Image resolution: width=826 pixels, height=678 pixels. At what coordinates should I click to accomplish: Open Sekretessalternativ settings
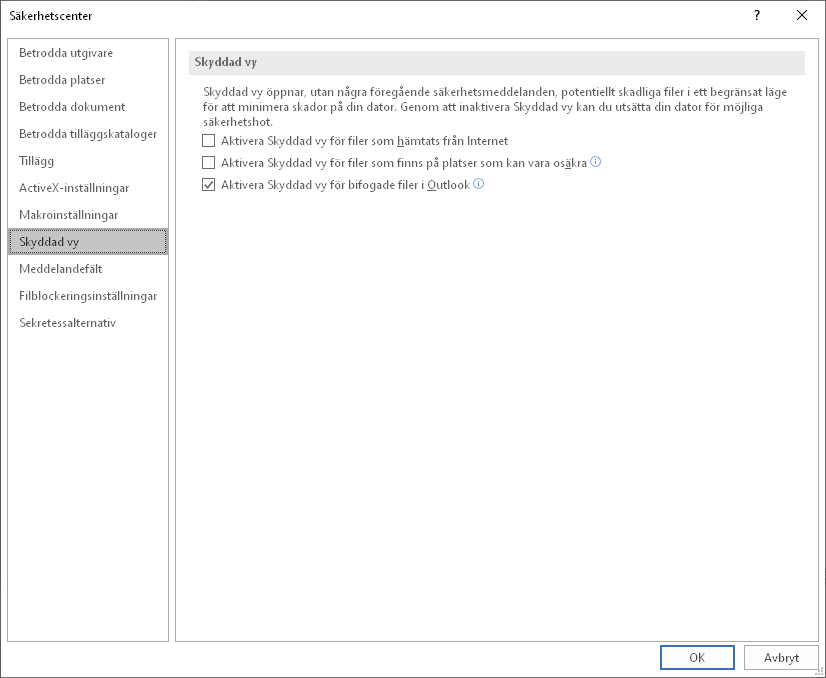click(x=68, y=323)
